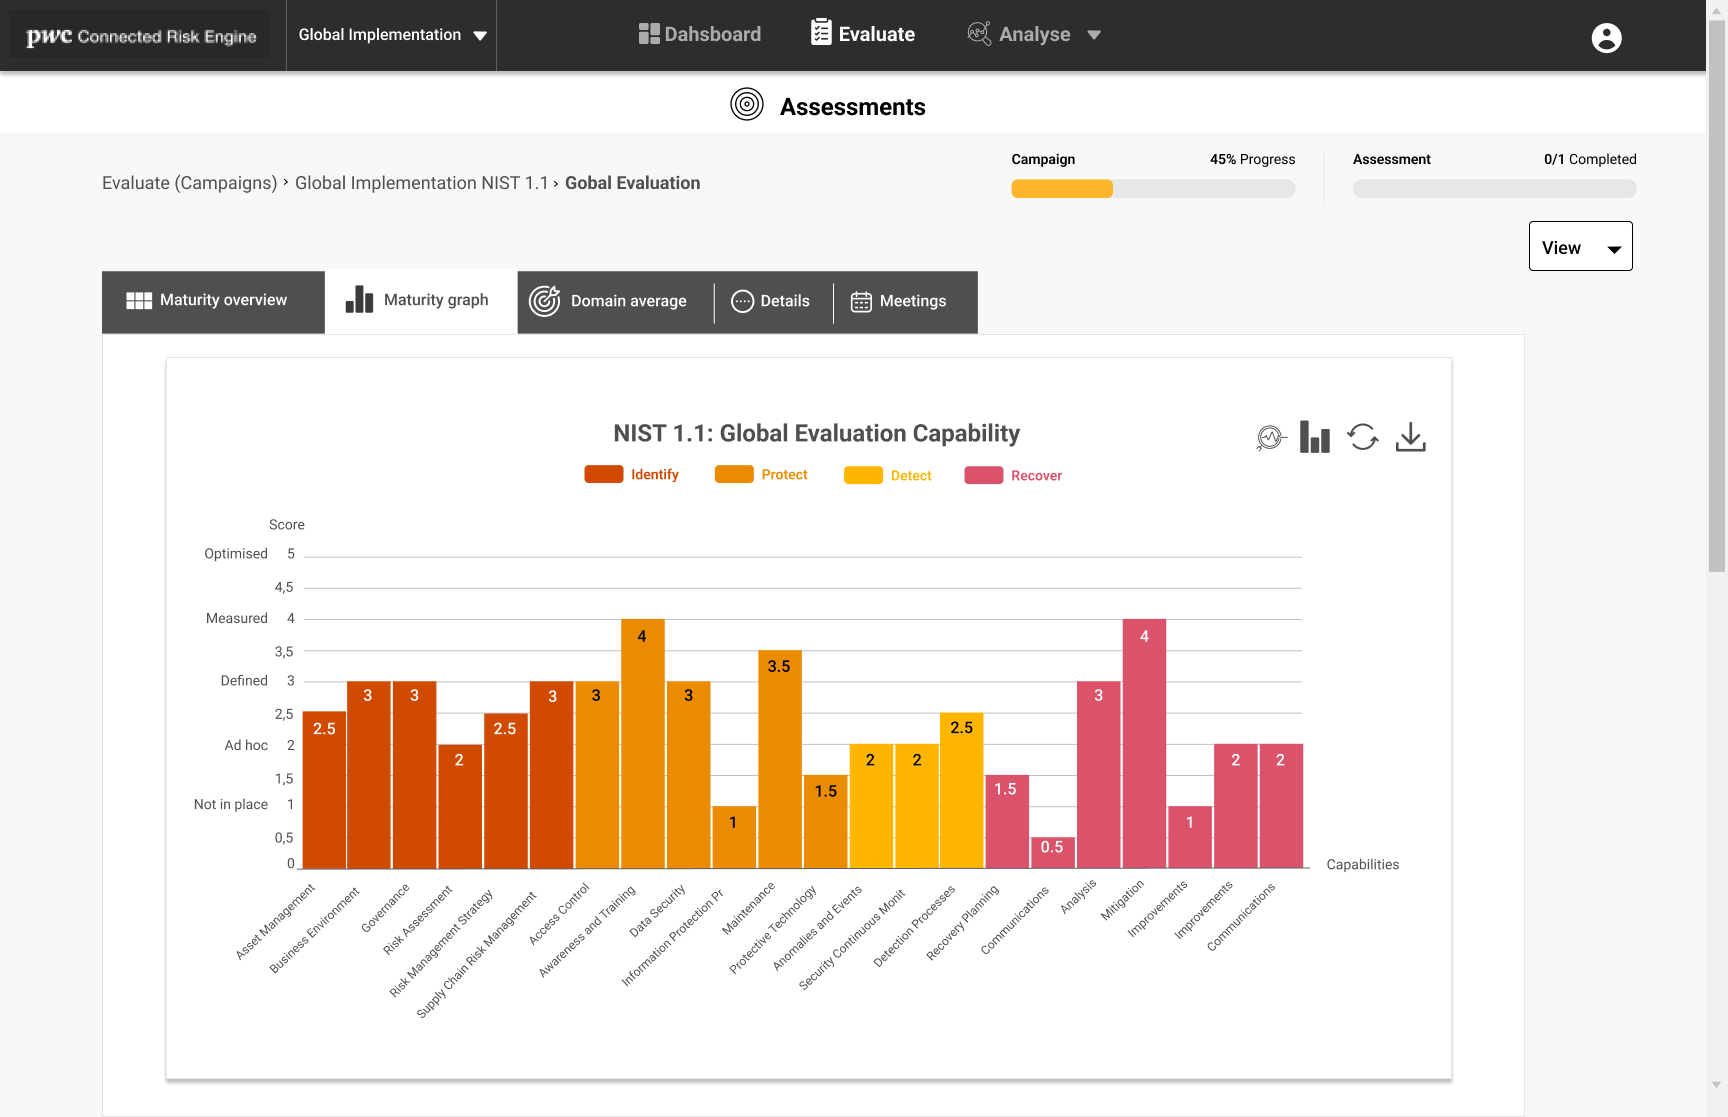
Task: Click the Evaluate checklist icon
Action: [821, 33]
